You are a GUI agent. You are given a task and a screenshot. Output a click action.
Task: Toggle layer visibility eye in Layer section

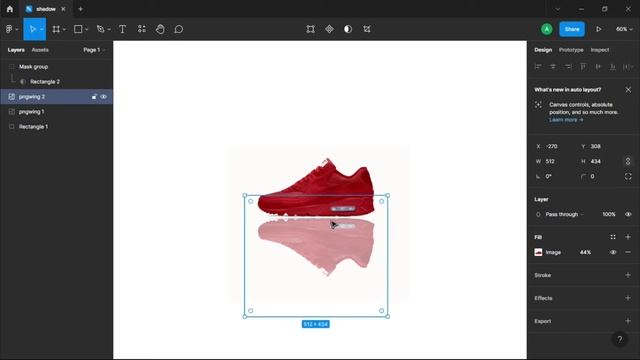[x=628, y=214]
